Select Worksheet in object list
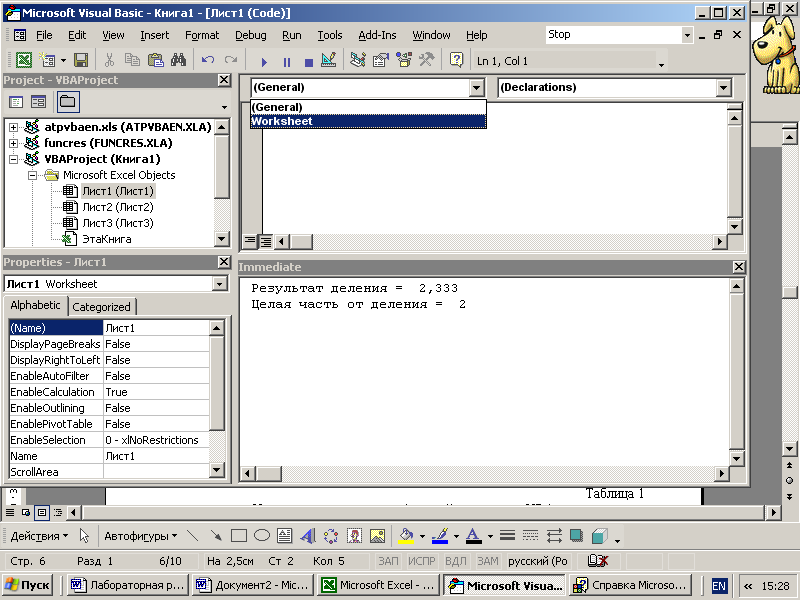Image resolution: width=800 pixels, height=600 pixels. click(368, 121)
